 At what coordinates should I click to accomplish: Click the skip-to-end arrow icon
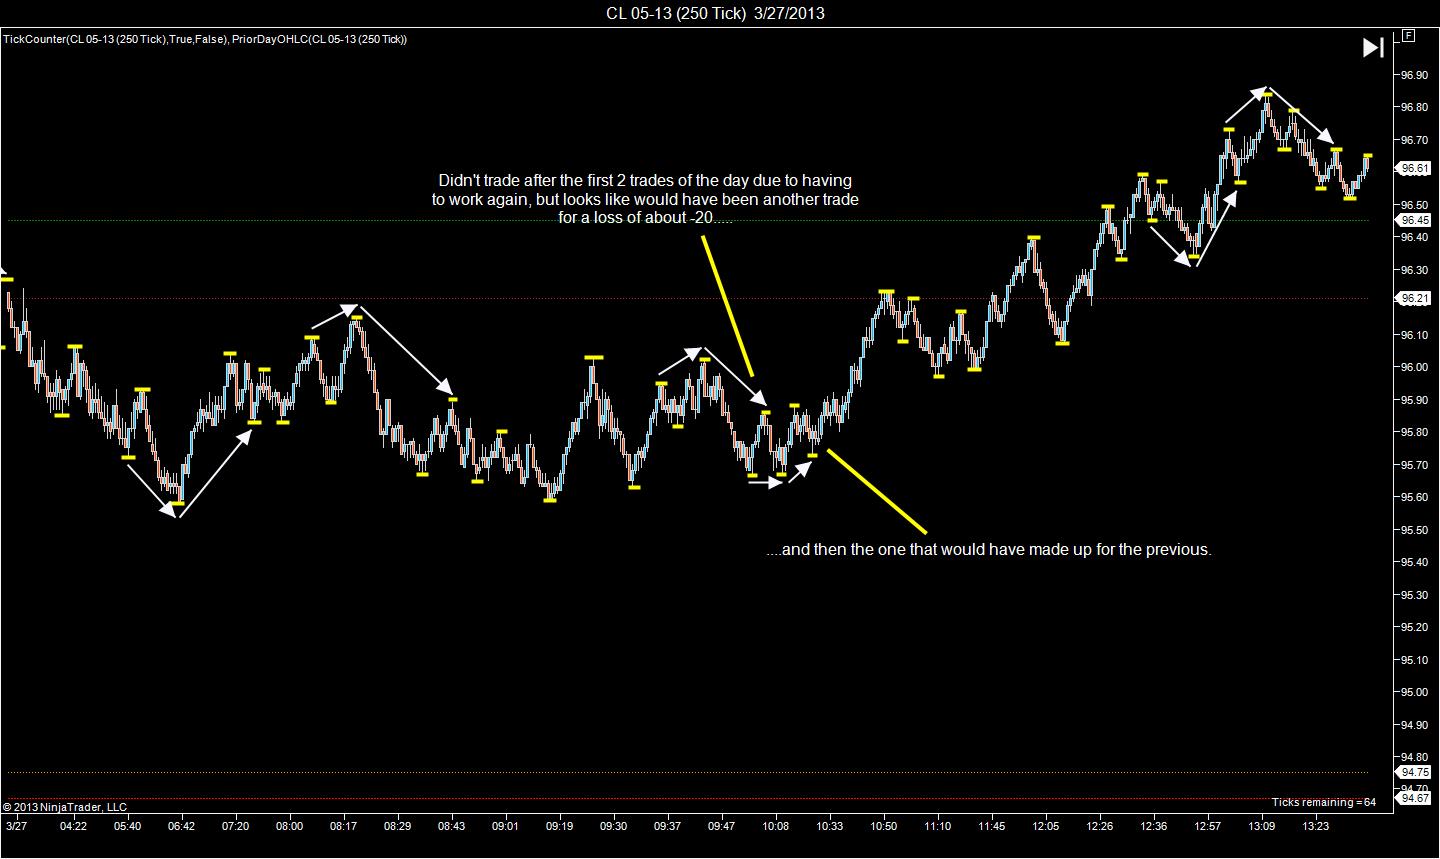[1373, 47]
